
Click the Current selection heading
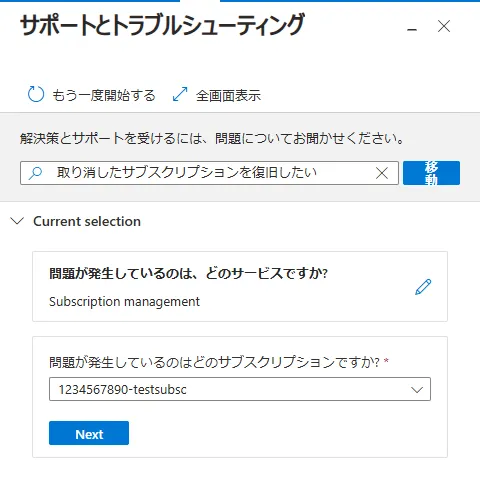click(87, 221)
